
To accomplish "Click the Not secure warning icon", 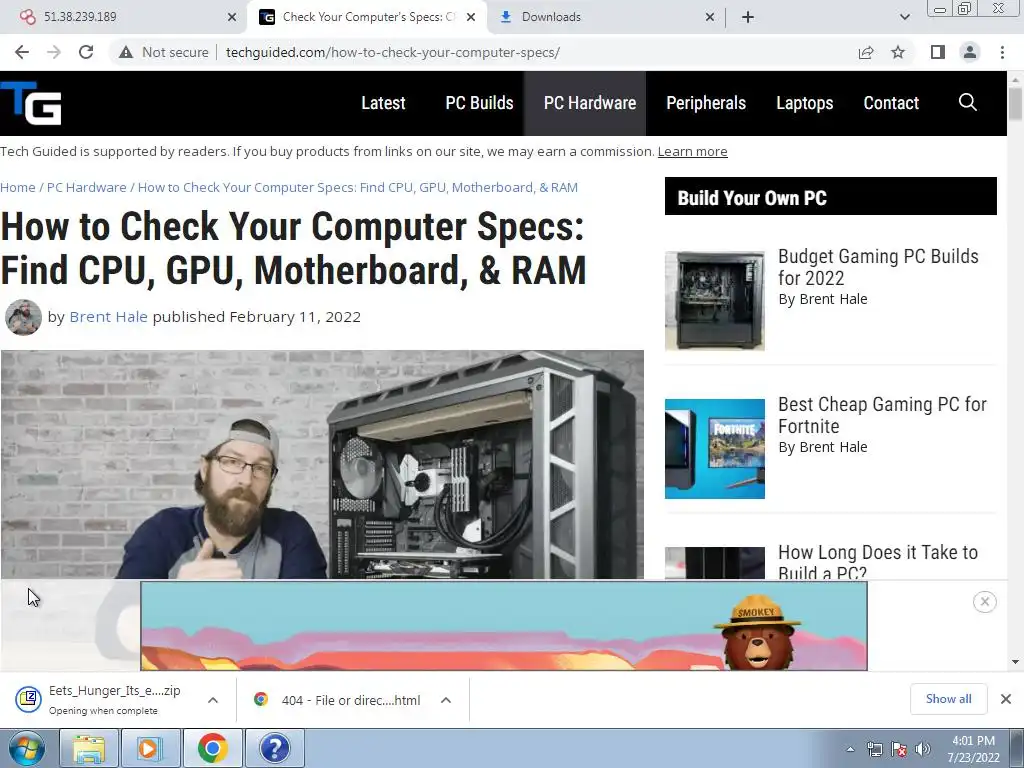I will tap(126, 52).
